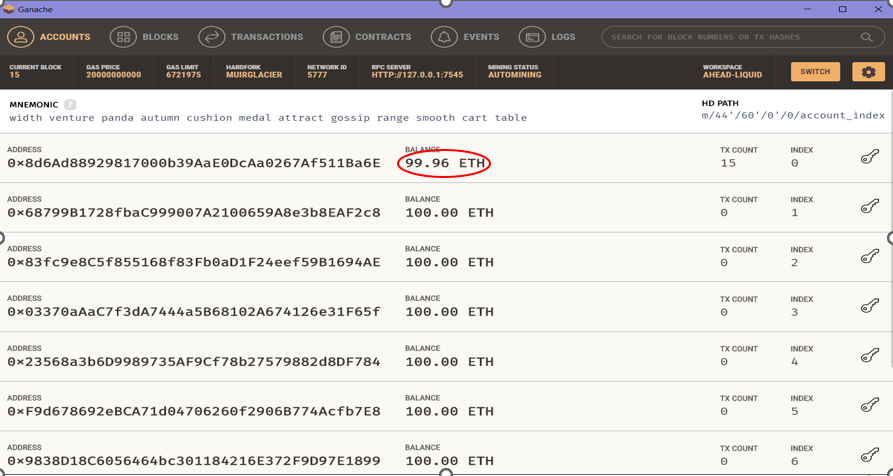Viewport: 893px width, 476px height.
Task: Switch to the Blocks tab
Action: point(144,37)
